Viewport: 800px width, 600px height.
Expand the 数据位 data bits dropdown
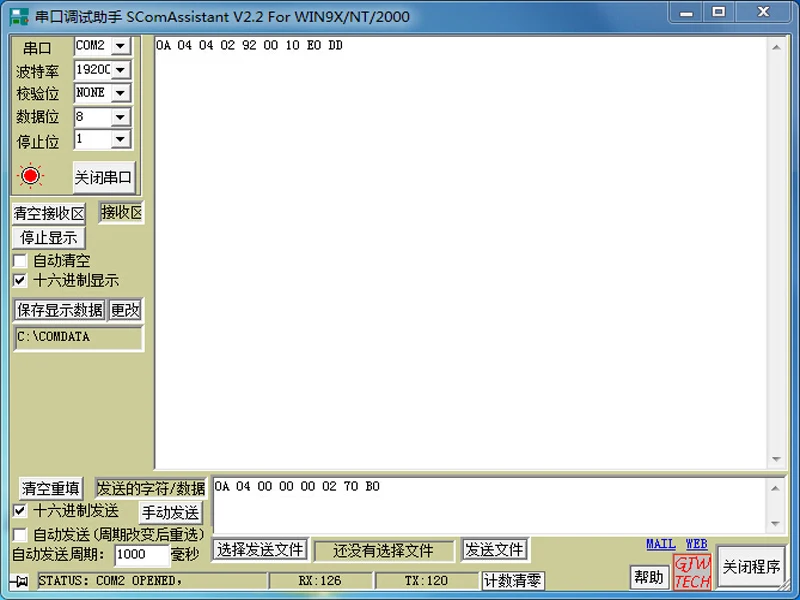point(120,117)
